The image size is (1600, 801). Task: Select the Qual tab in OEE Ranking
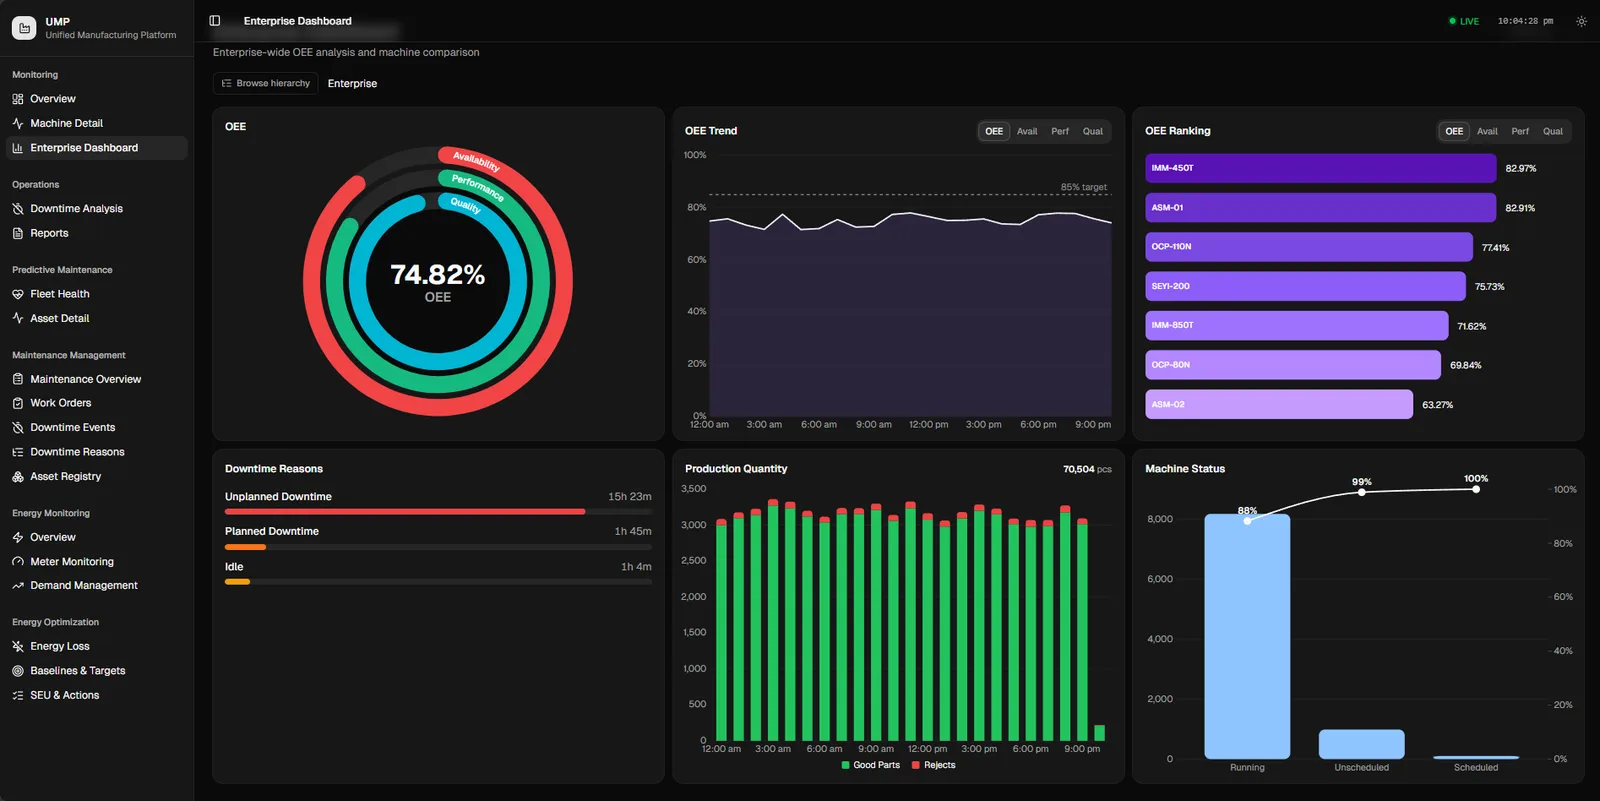pyautogui.click(x=1553, y=131)
